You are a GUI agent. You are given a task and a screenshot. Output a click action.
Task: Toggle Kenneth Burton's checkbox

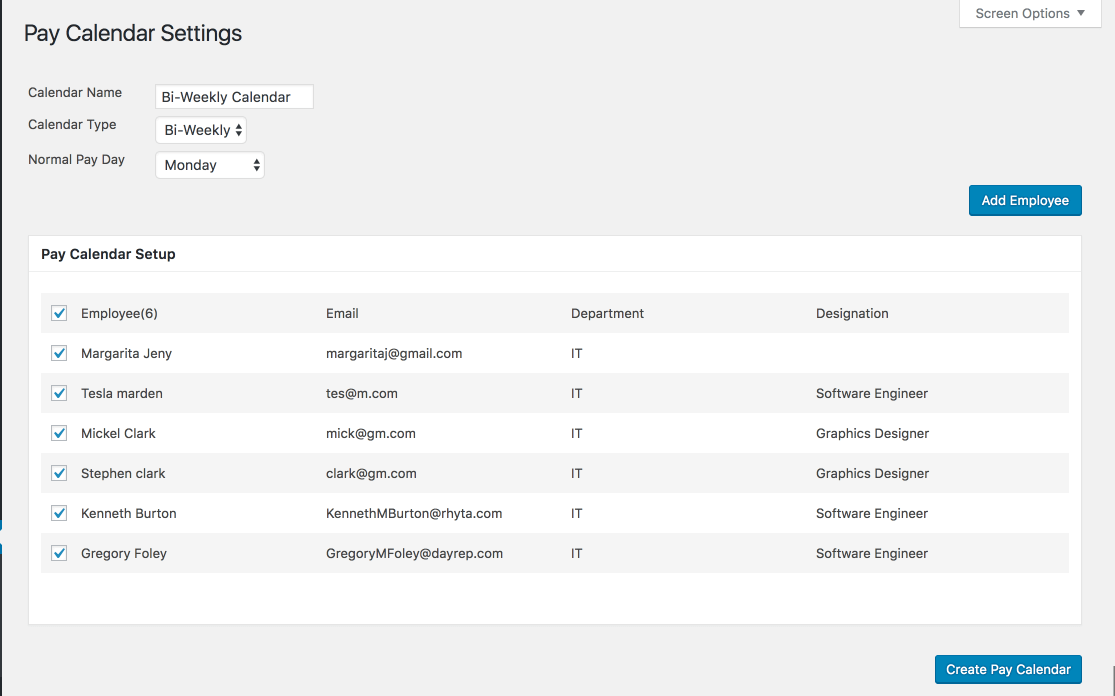[x=59, y=513]
